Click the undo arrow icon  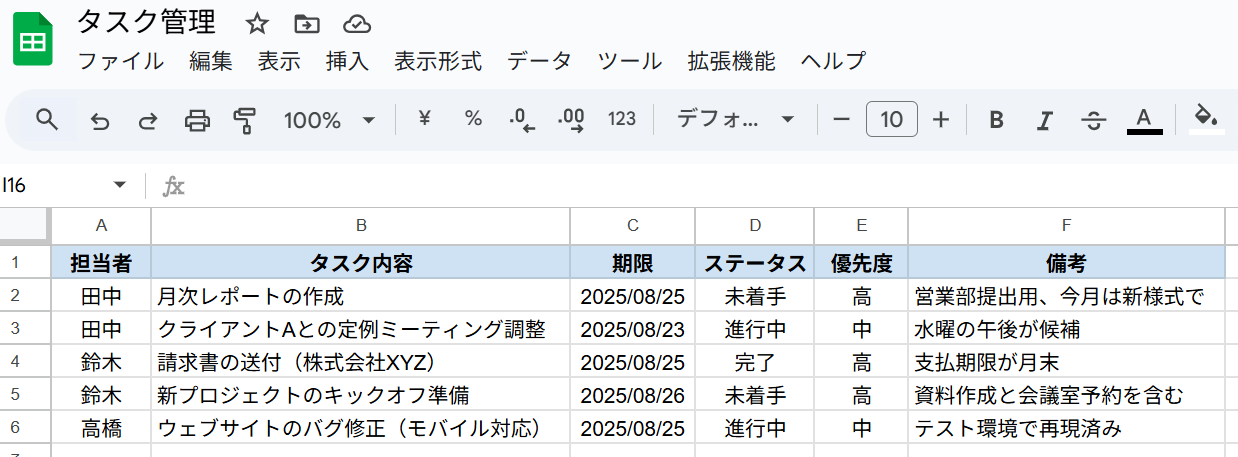[99, 120]
